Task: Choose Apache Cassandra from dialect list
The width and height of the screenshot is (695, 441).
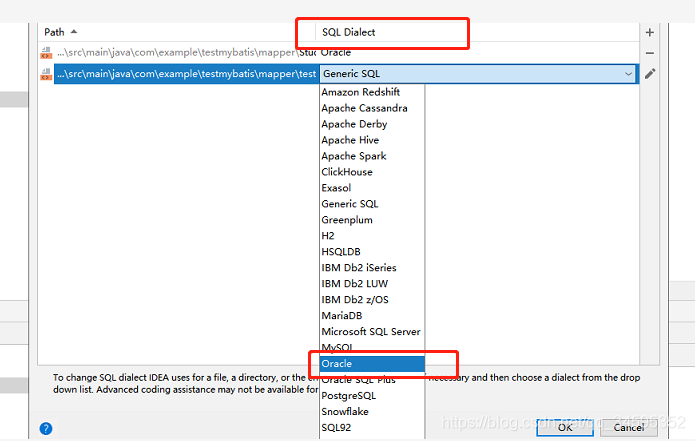Action: tap(371, 108)
